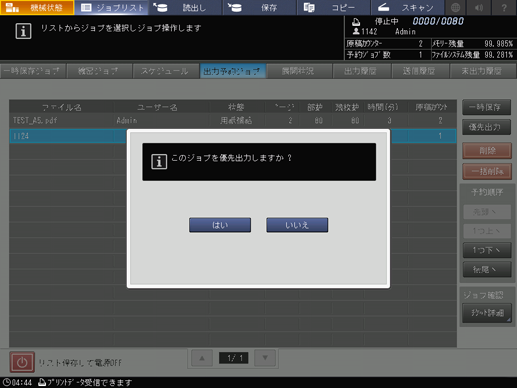Image resolution: width=517 pixels, height=388 pixels.
Task: Click the 状態 column header
Action: (236, 107)
